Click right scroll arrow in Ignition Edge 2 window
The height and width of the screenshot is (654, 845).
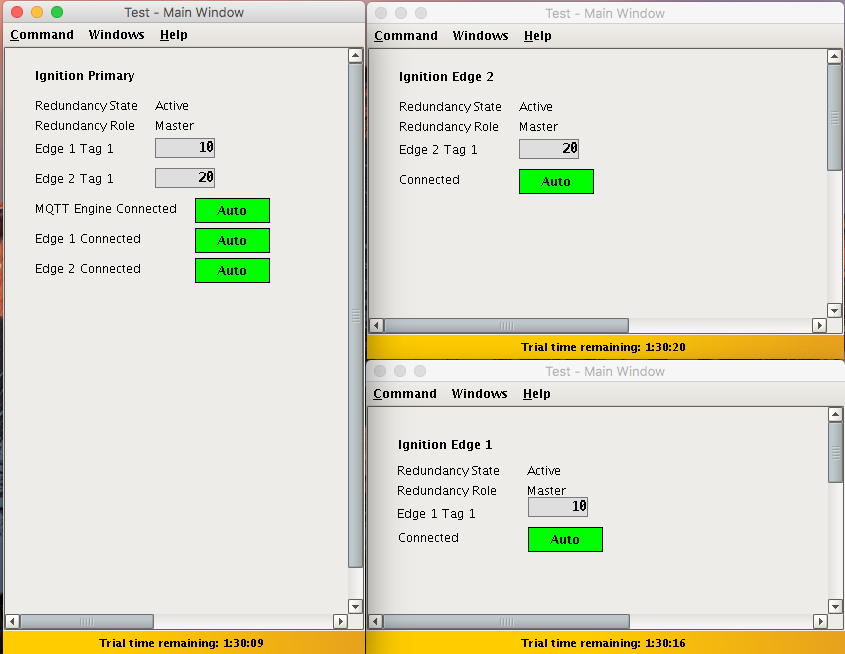(819, 325)
